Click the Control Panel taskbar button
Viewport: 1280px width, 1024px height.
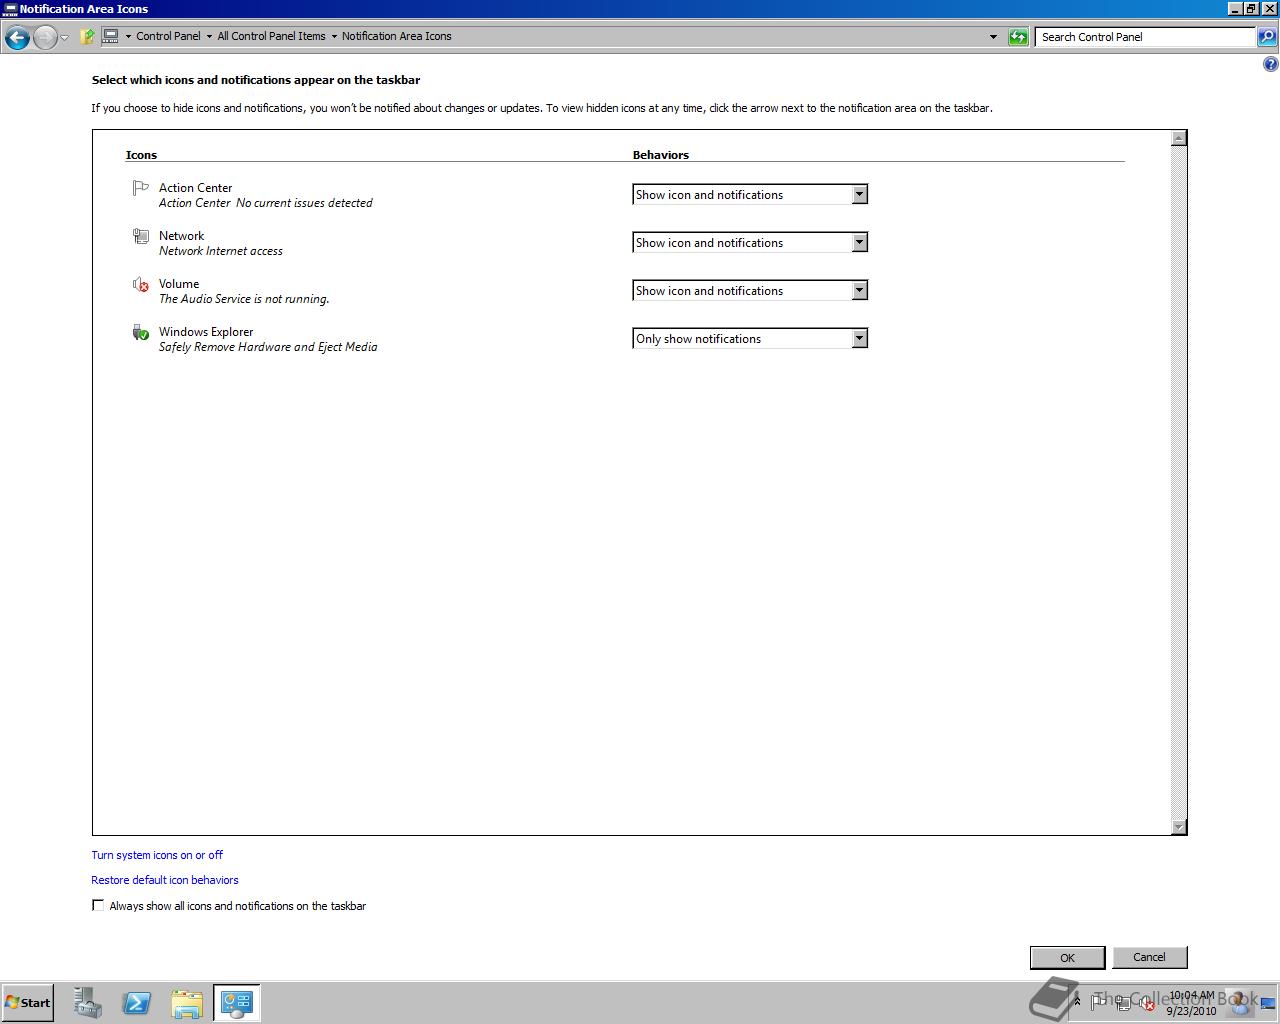click(237, 1003)
